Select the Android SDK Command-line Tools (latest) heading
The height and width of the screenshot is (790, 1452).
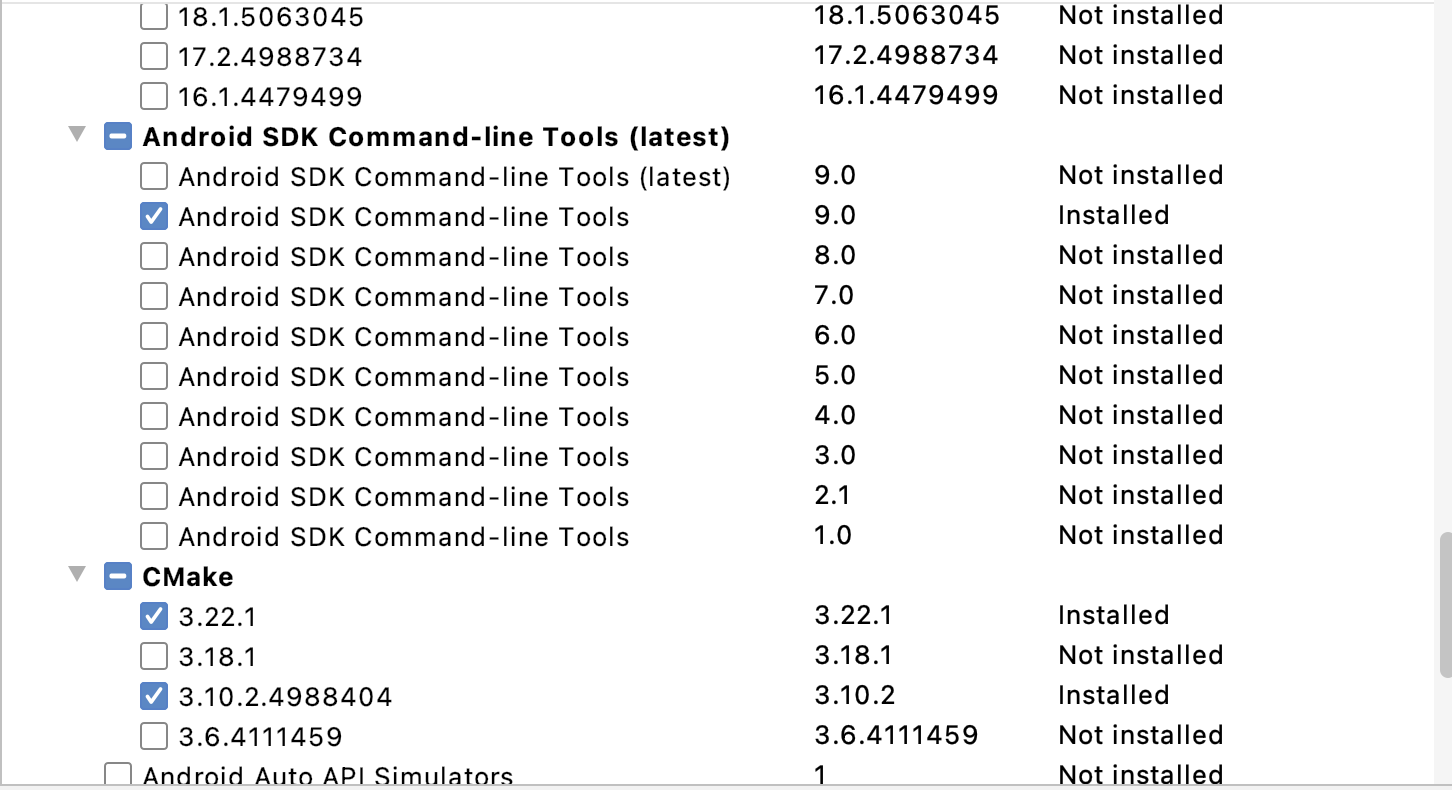[x=436, y=137]
